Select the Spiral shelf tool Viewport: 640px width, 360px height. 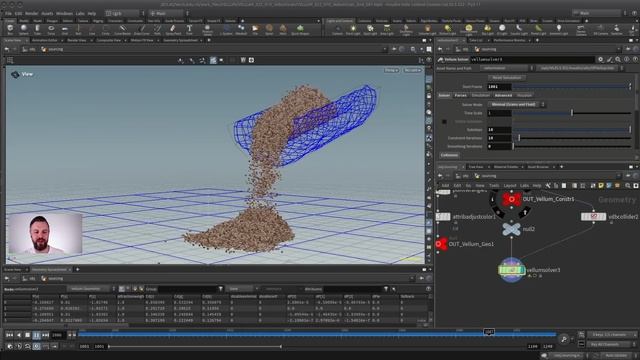point(269,29)
